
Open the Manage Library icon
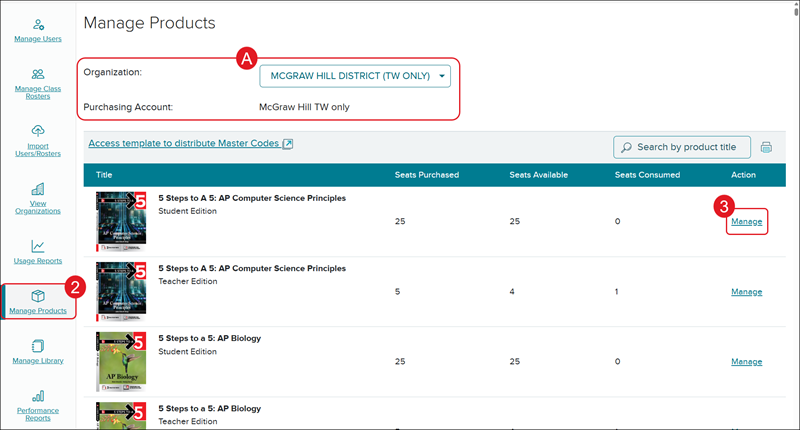[39, 346]
